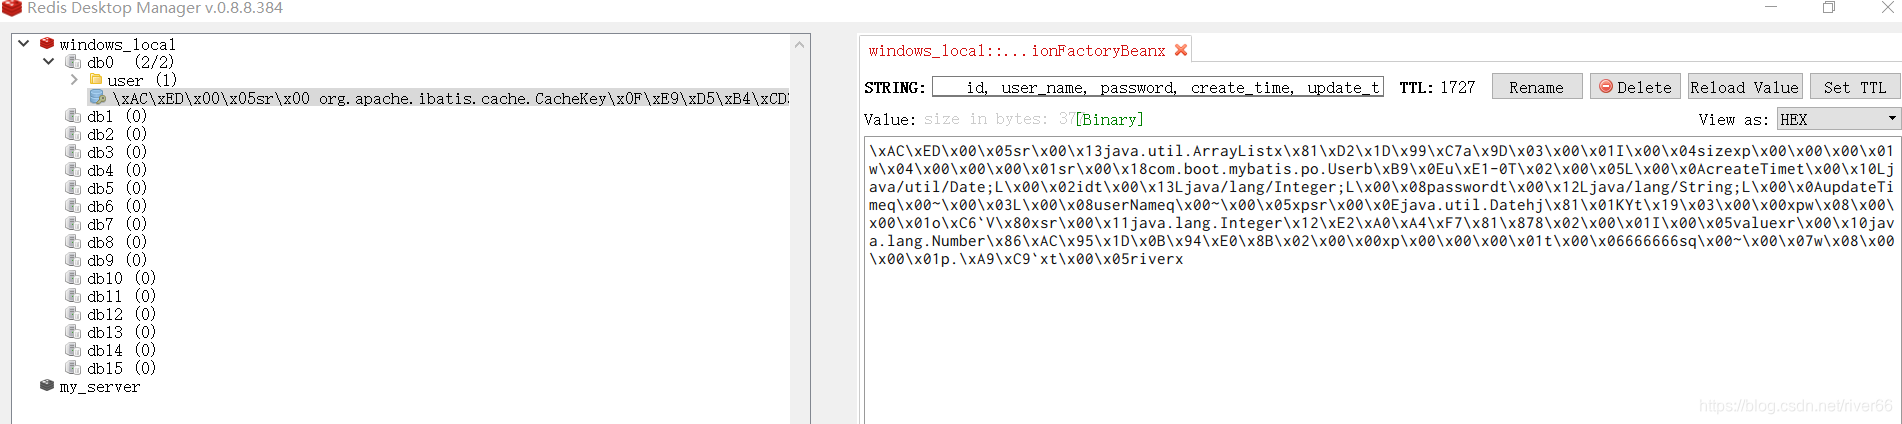The width and height of the screenshot is (1902, 424).
Task: Select db6 (0) in the tree
Action: pyautogui.click(x=117, y=207)
